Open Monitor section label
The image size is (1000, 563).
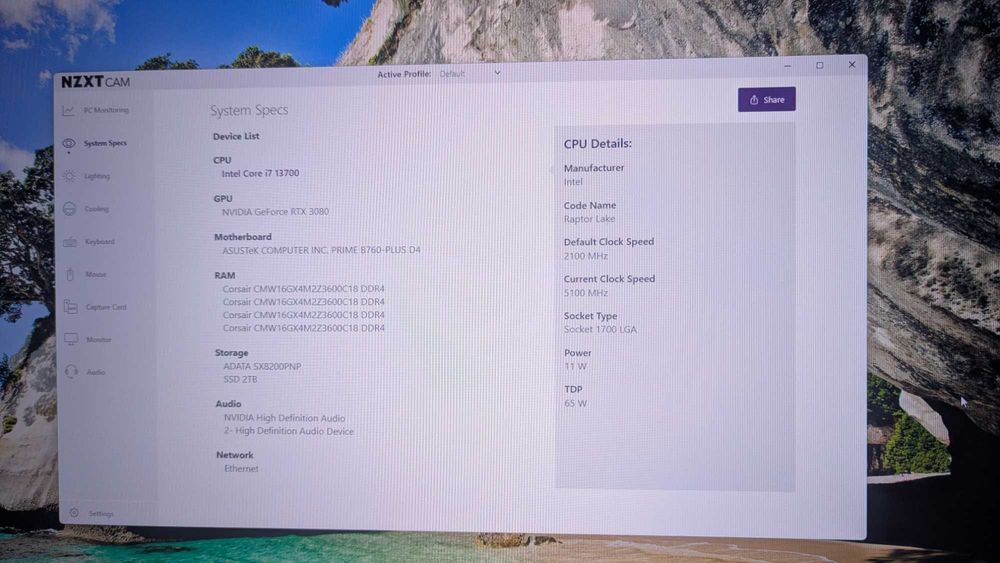coord(98,340)
